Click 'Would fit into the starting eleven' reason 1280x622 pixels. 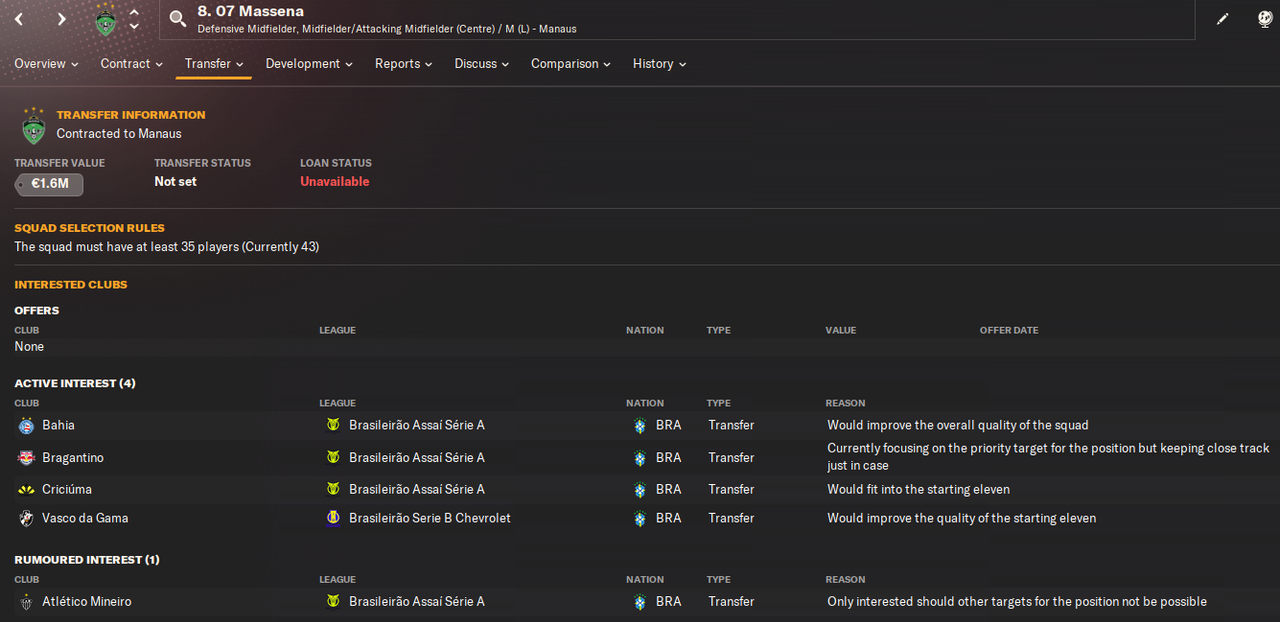tap(918, 489)
